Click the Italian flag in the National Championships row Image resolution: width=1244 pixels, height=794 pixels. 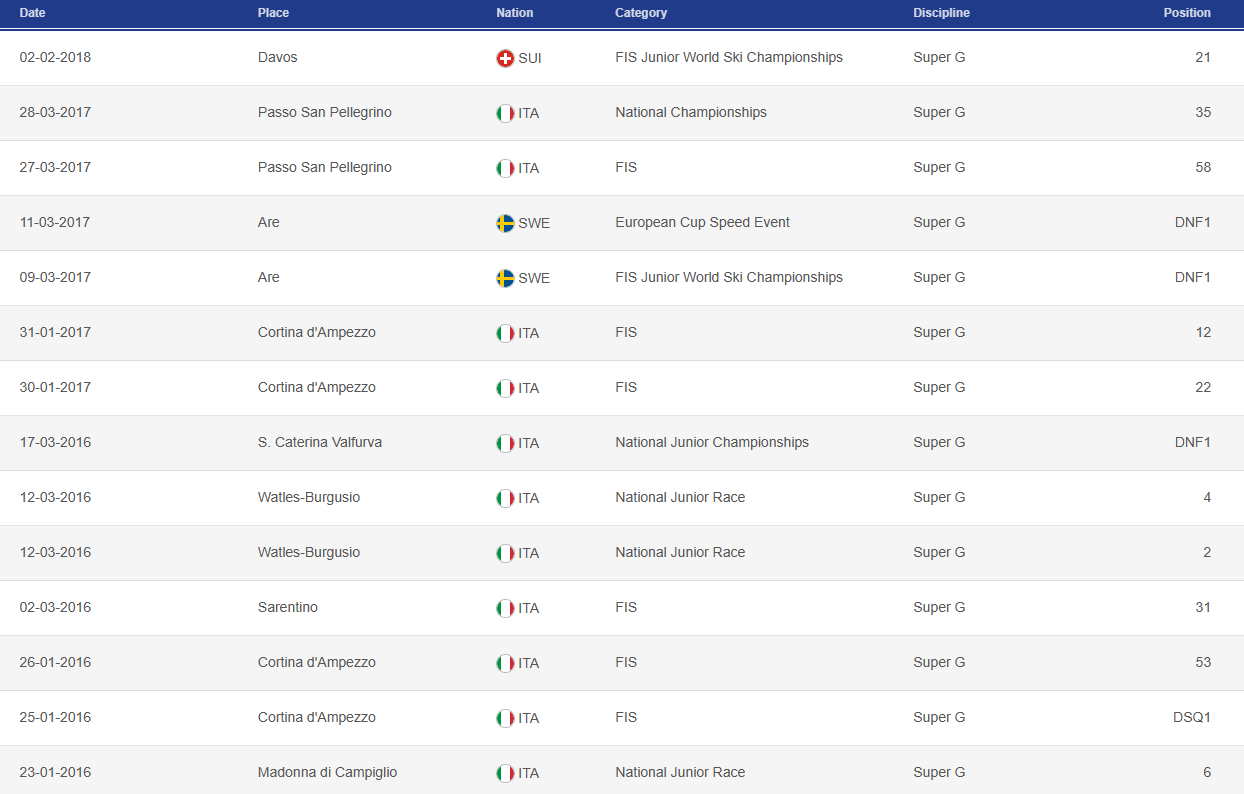click(505, 113)
